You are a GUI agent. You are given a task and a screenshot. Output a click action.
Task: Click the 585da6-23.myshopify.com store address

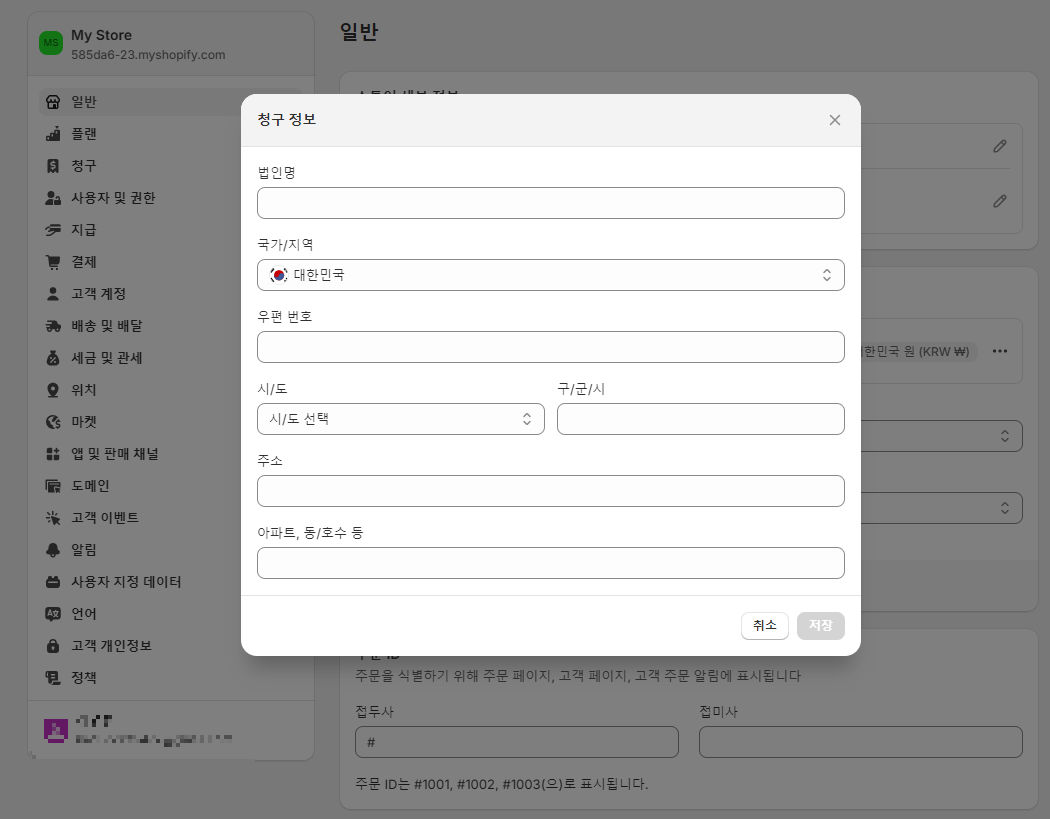tap(148, 55)
